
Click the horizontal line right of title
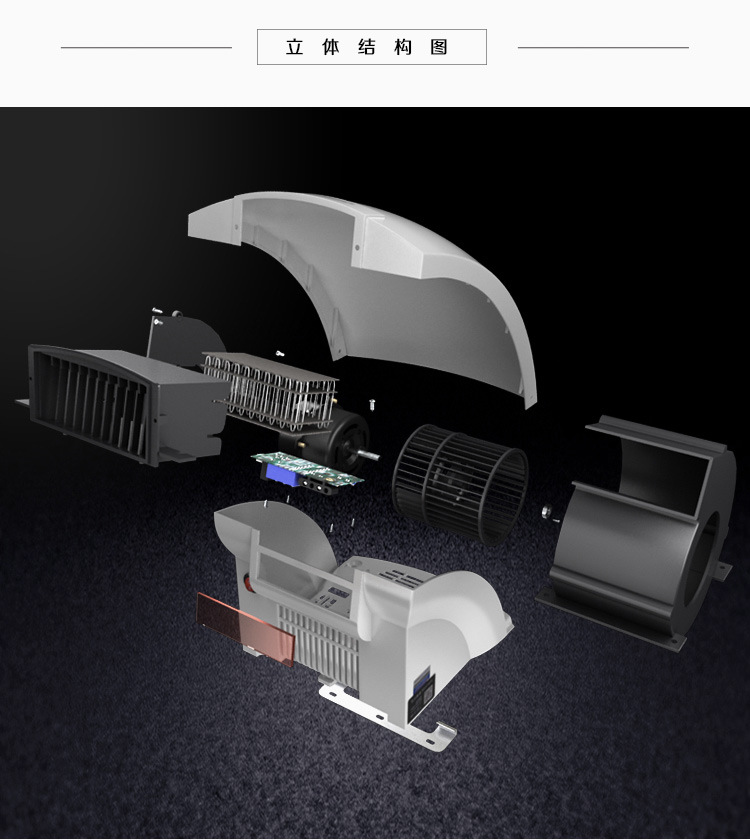tap(603, 47)
